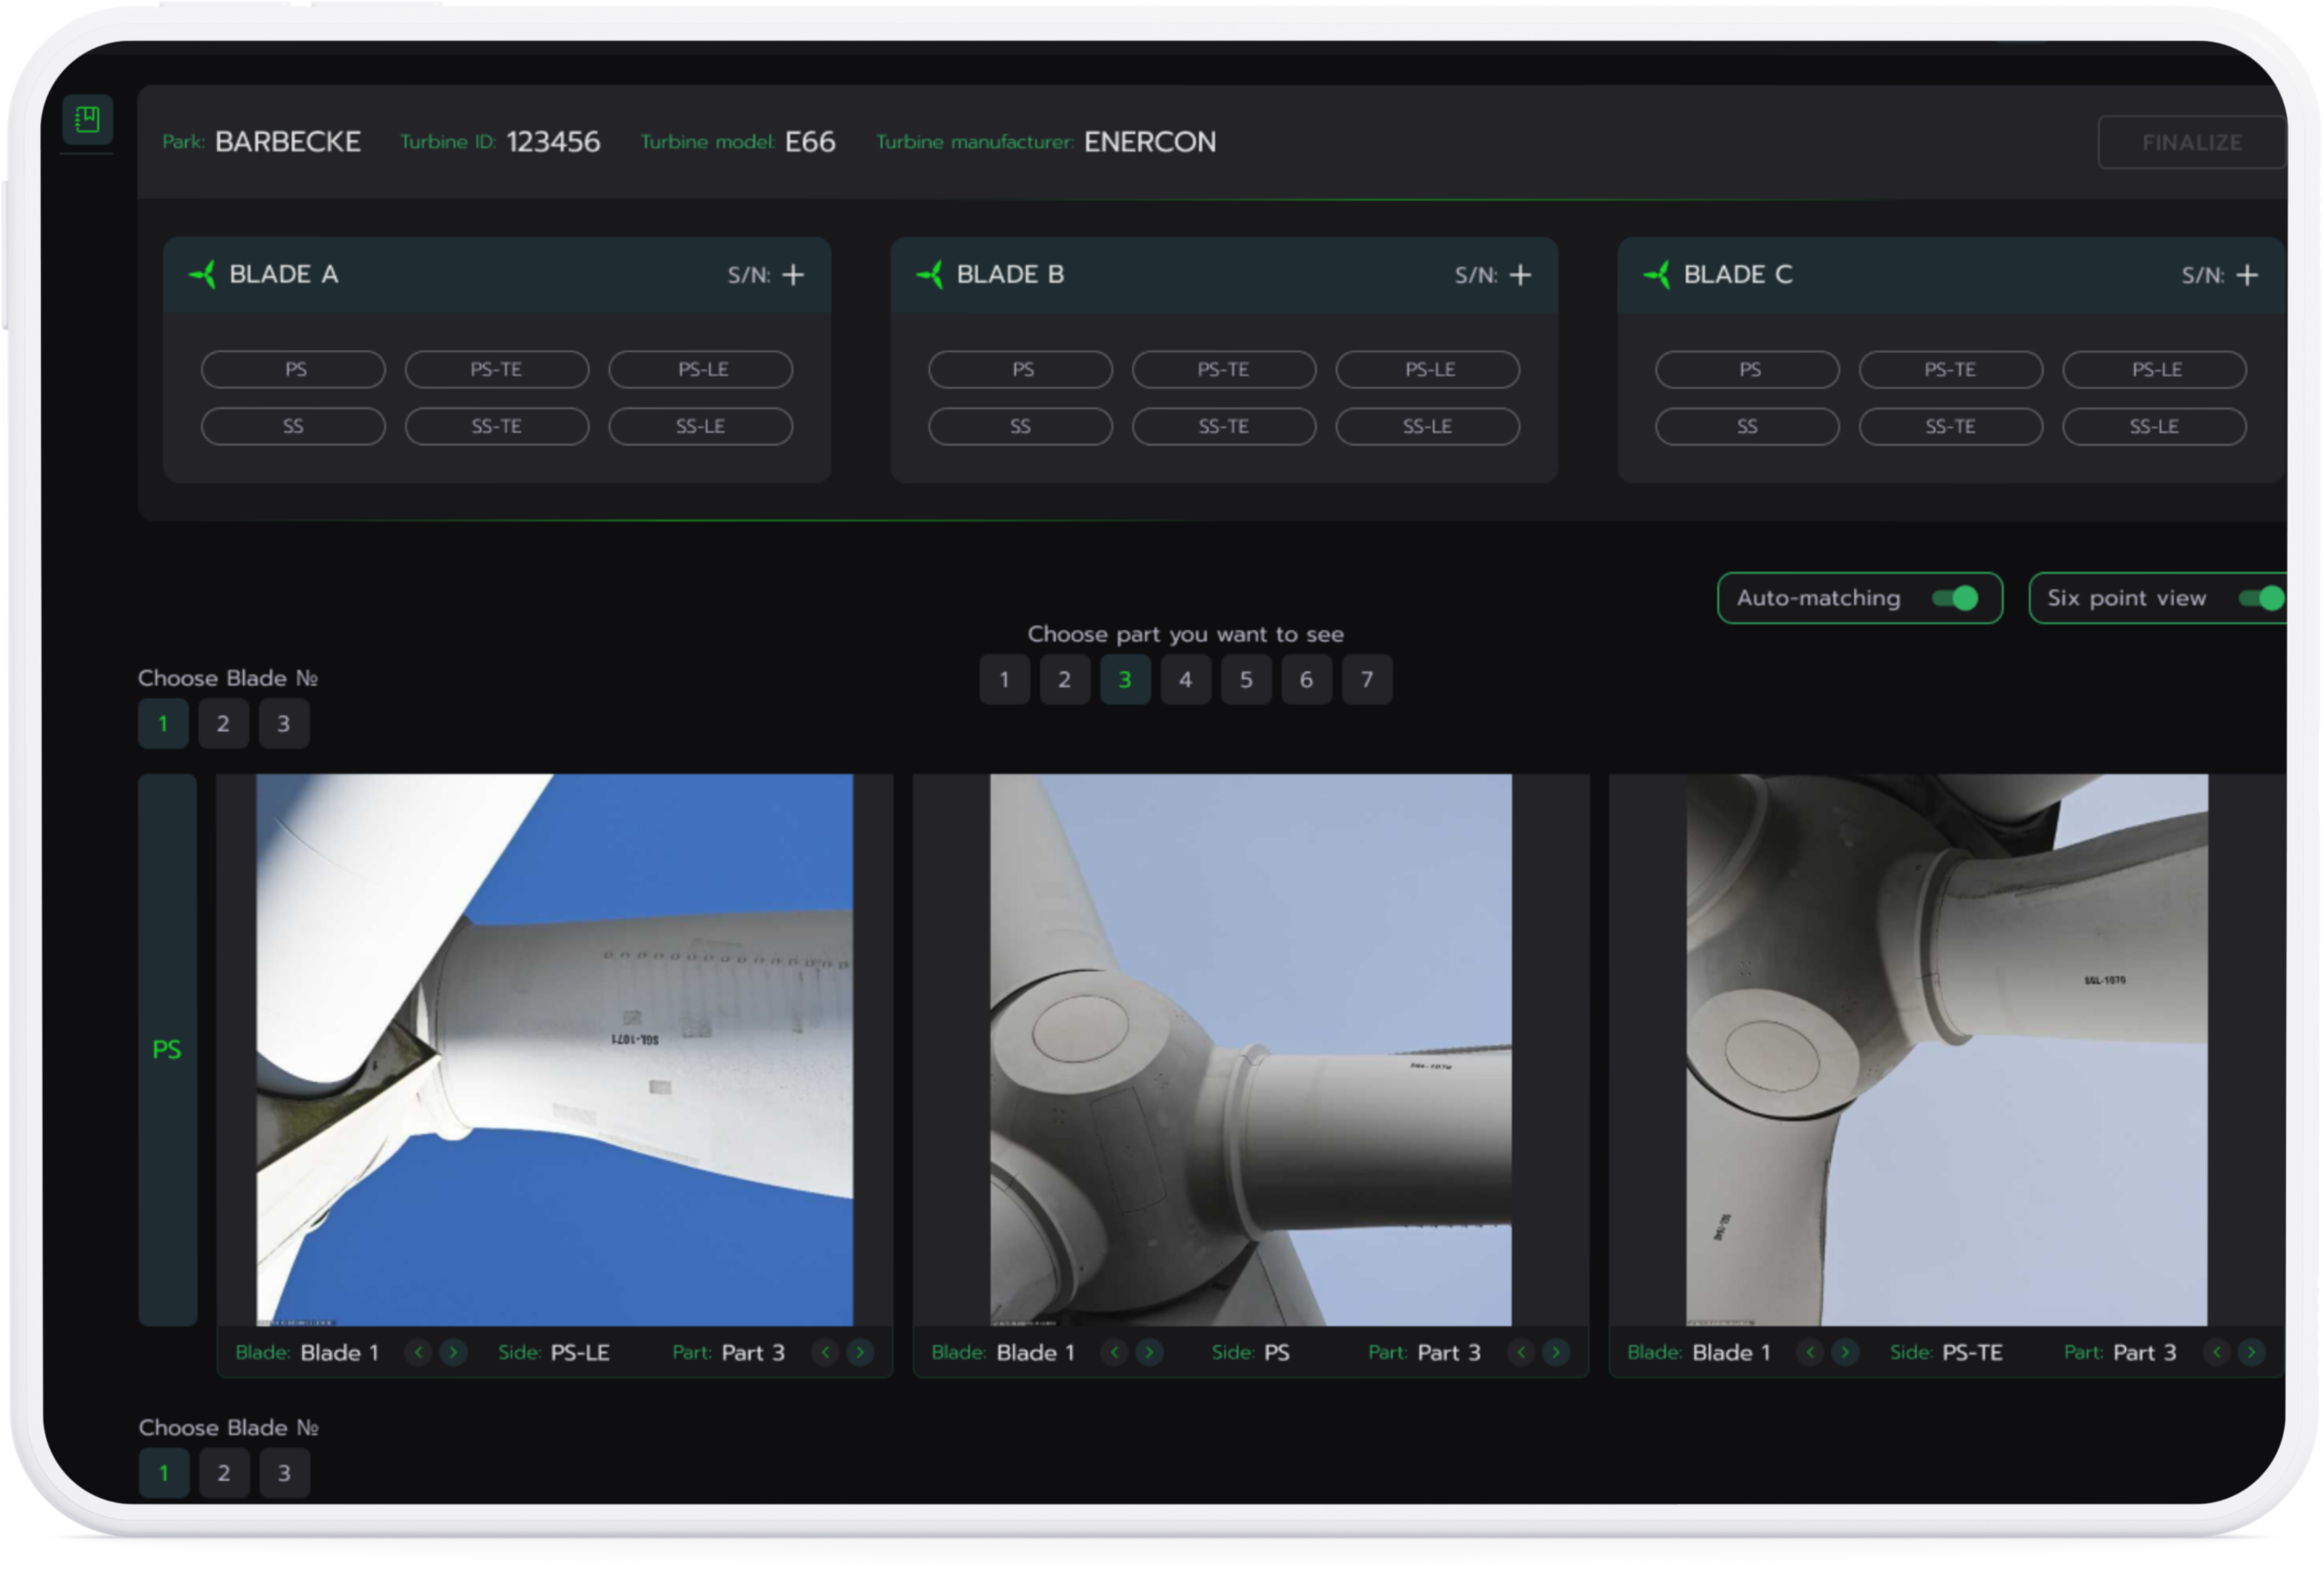This screenshot has height=1575, width=2324.
Task: Add serial number for Blade C
Action: pyautogui.click(x=2247, y=275)
